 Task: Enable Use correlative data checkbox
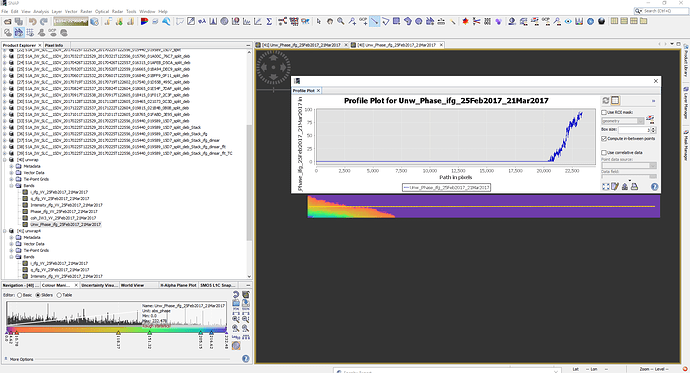(x=604, y=153)
